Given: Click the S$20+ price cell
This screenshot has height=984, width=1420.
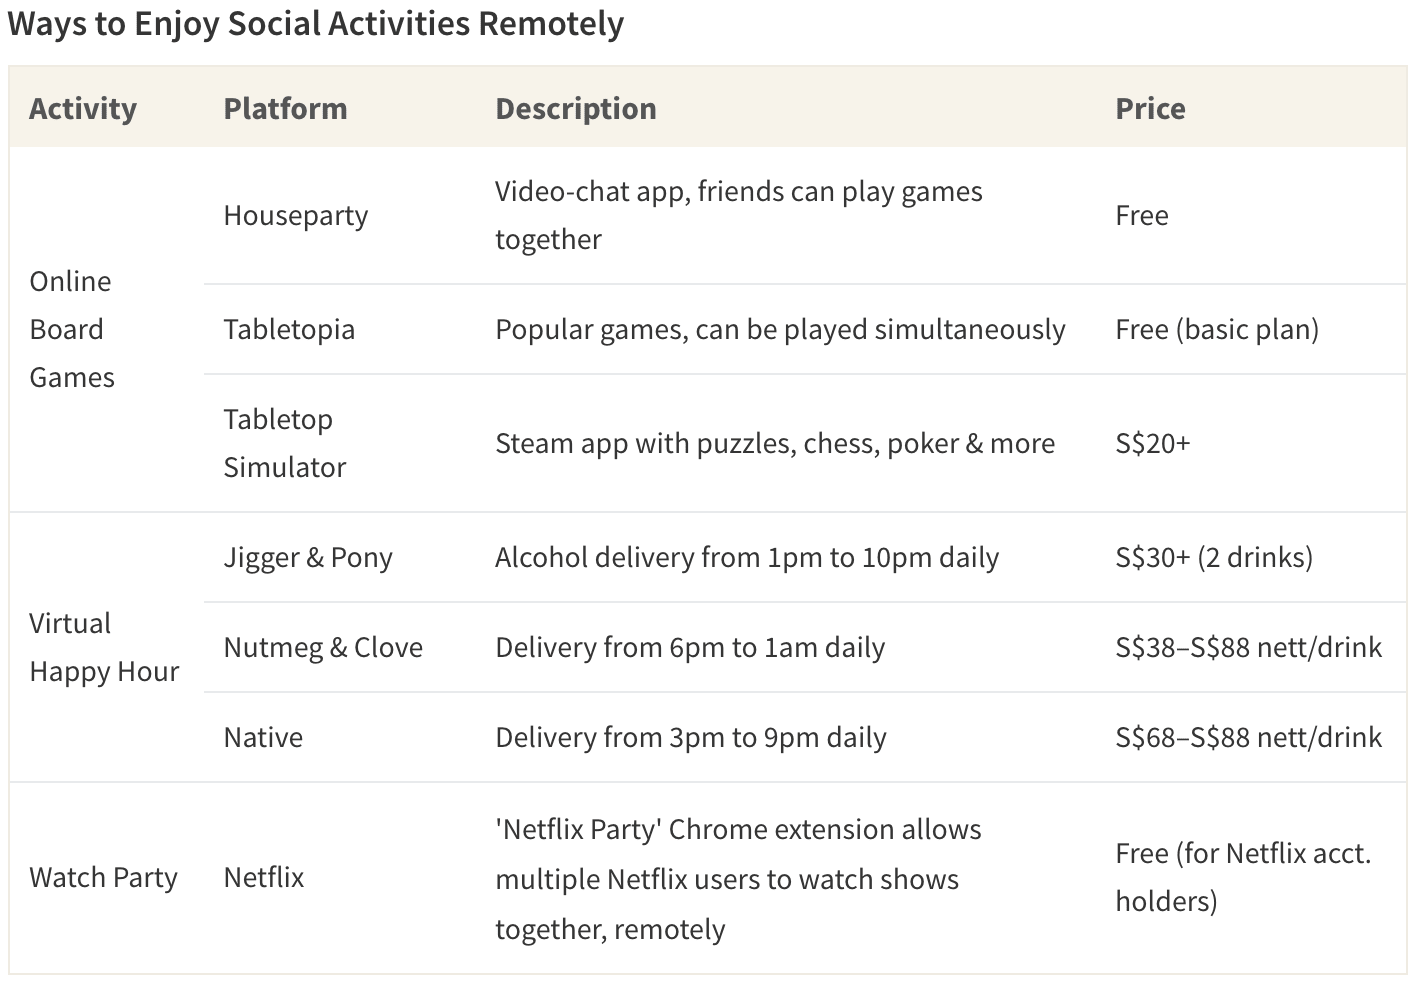Looking at the screenshot, I should click(1153, 443).
